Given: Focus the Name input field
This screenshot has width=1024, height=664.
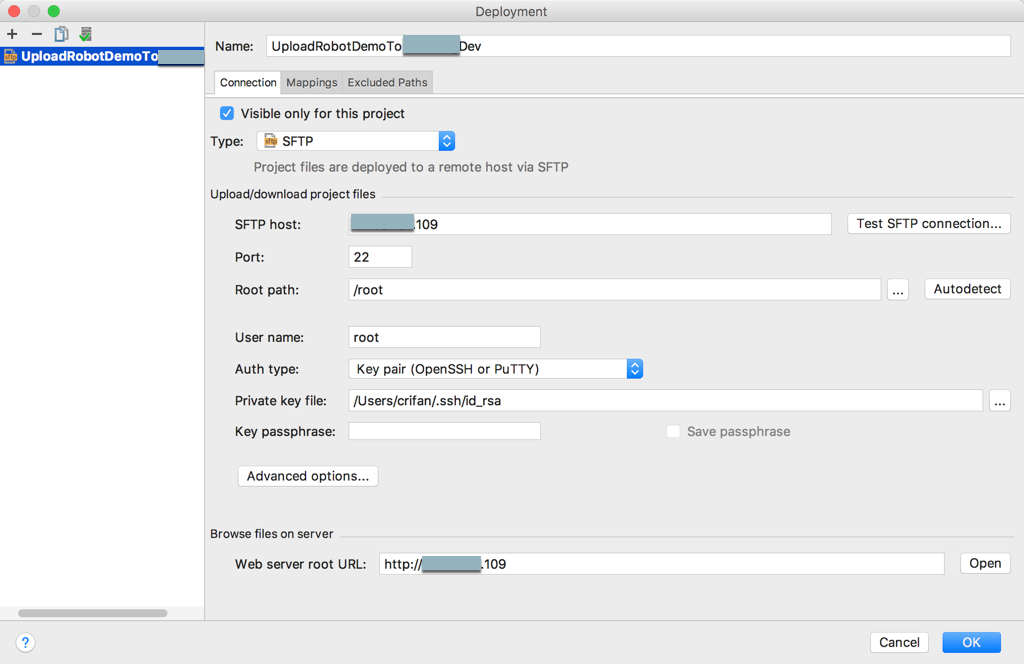Looking at the screenshot, I should tap(638, 46).
